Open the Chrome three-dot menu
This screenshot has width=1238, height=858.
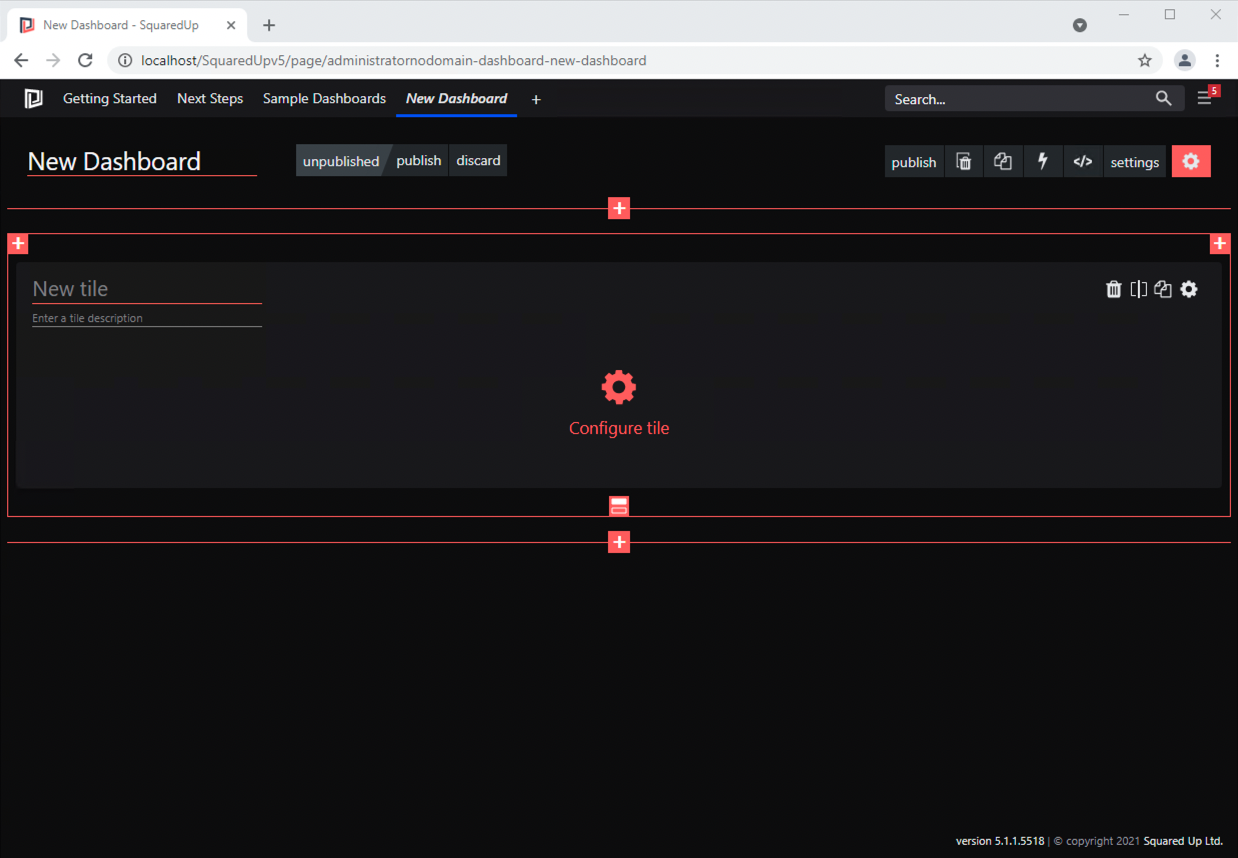(x=1217, y=60)
